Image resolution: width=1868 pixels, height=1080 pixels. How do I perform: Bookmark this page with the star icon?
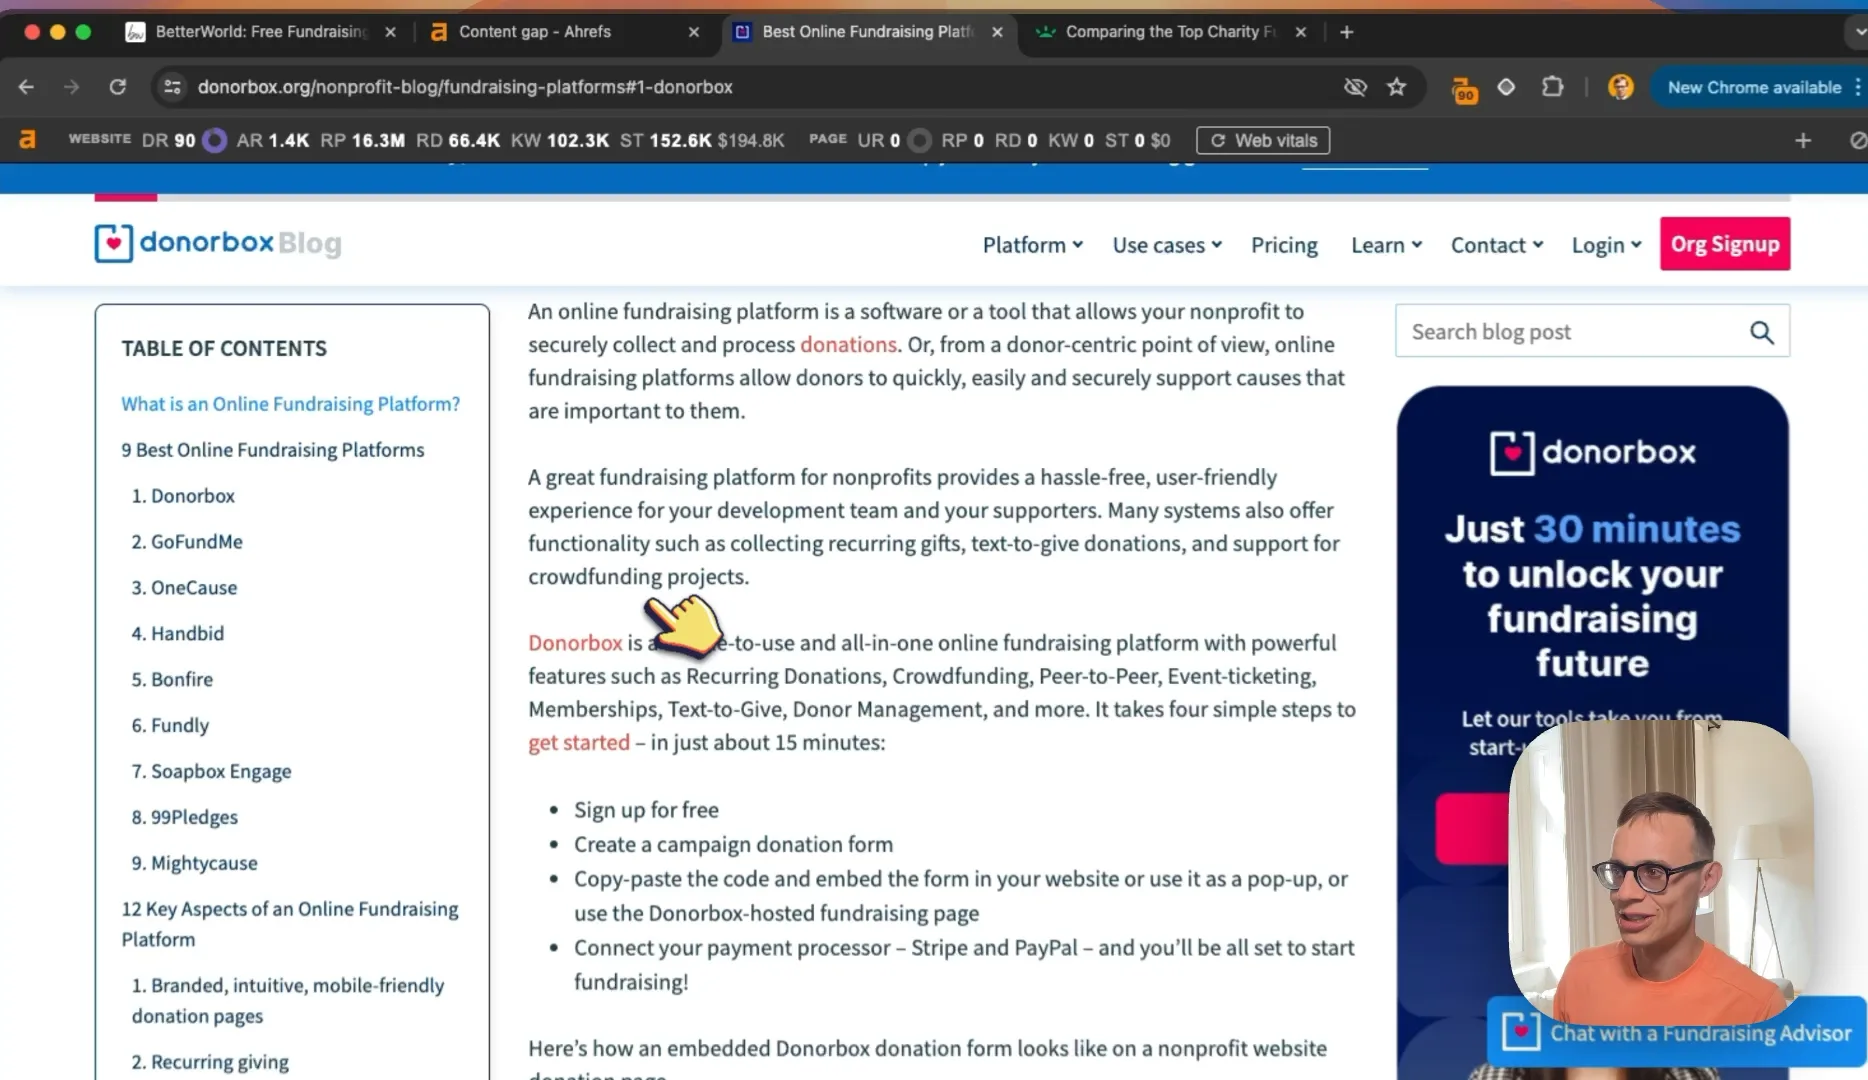click(1396, 87)
